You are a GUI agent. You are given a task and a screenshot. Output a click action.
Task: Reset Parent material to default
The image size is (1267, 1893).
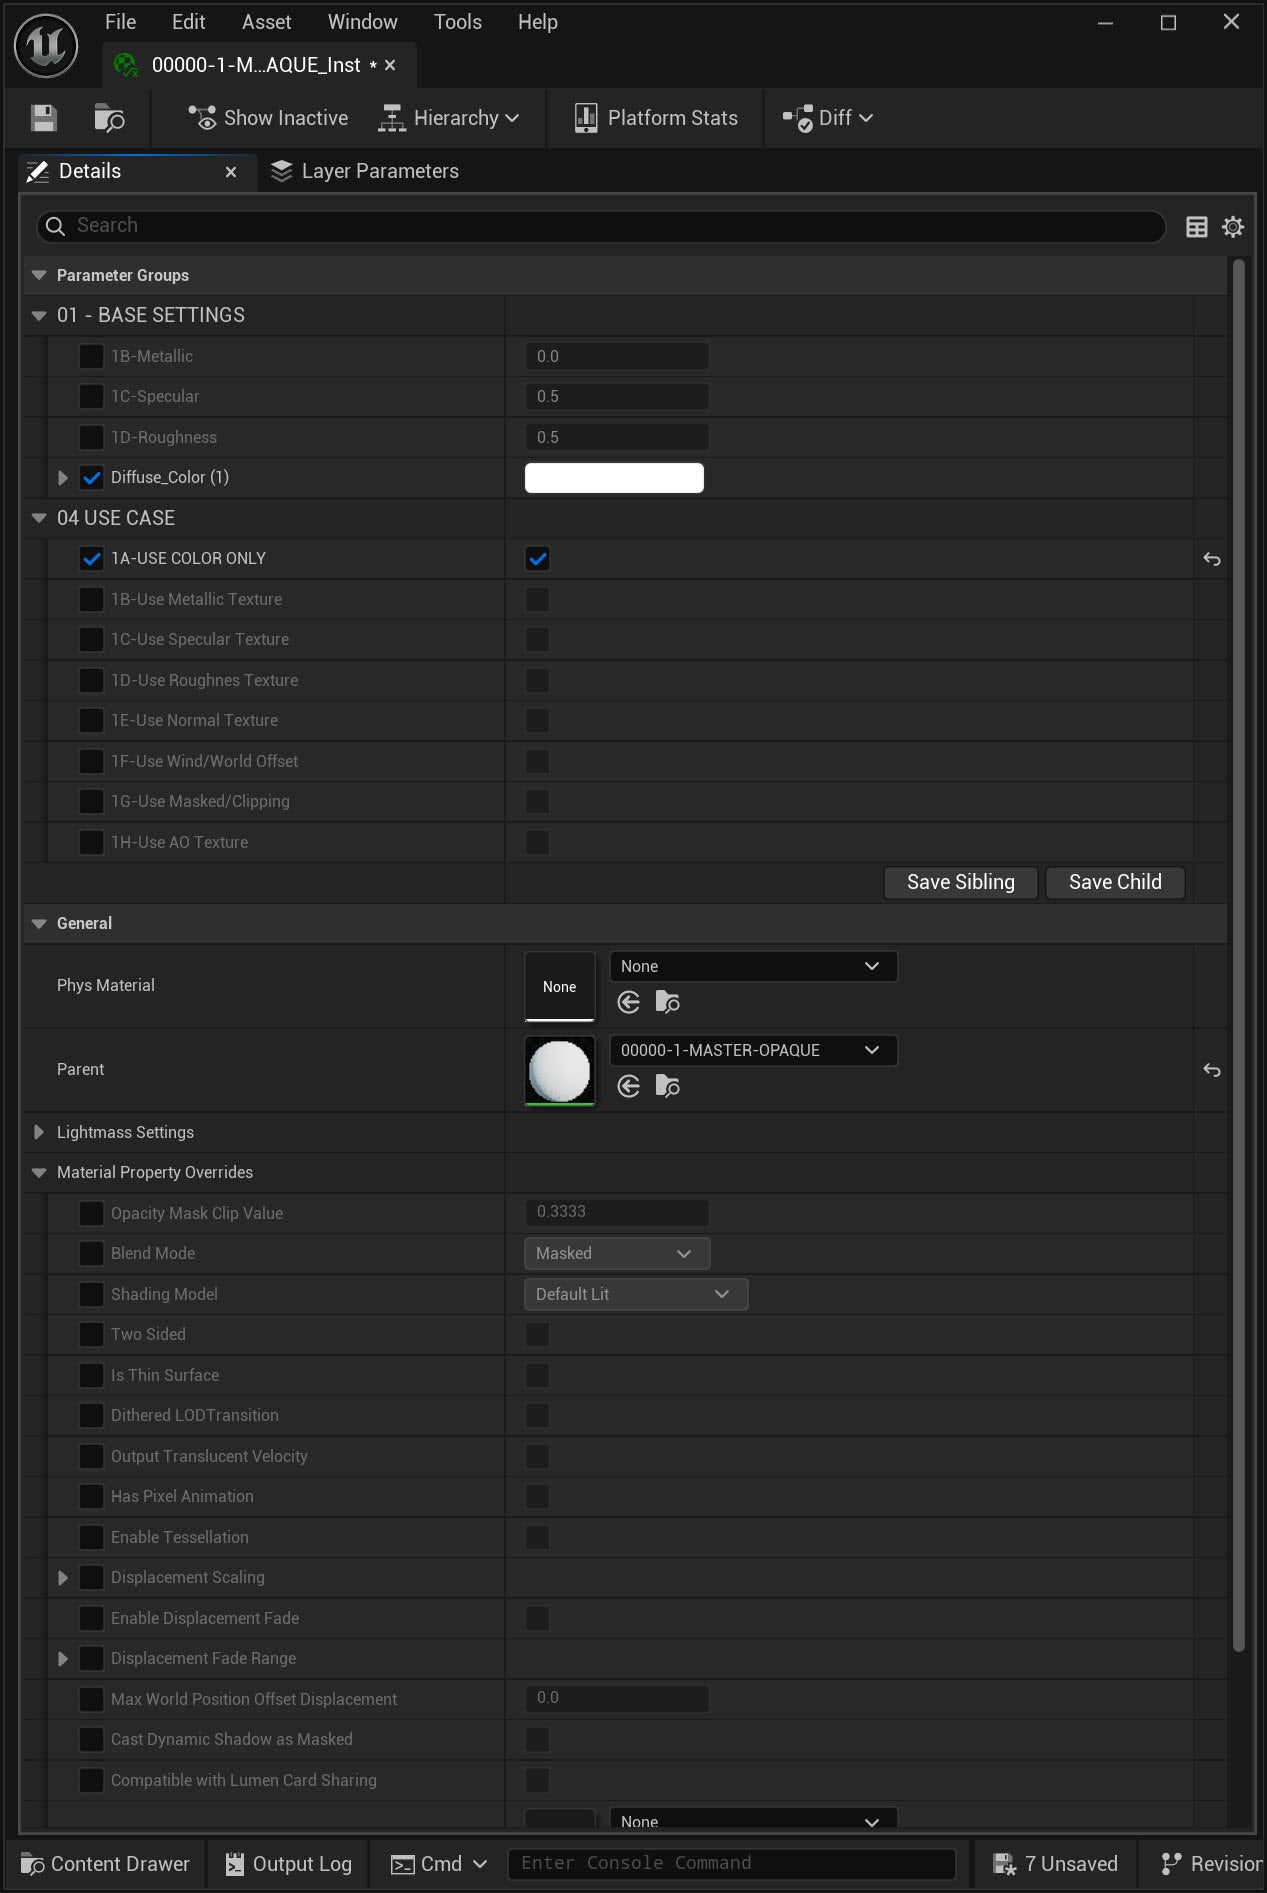[x=1212, y=1070]
